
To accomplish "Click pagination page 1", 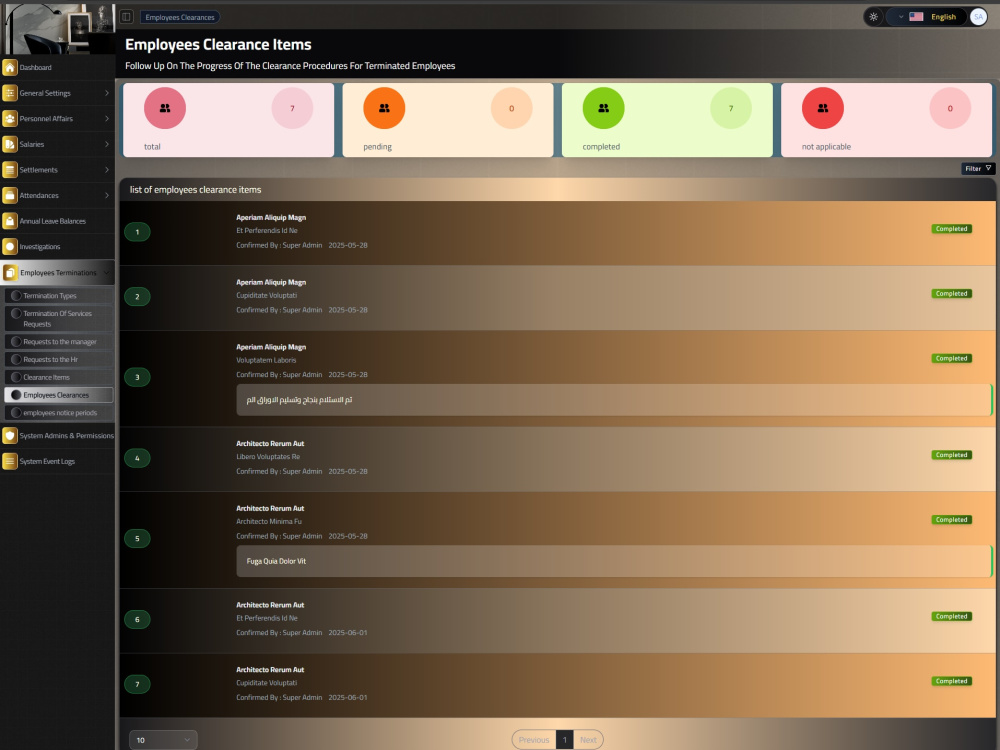I will (564, 740).
